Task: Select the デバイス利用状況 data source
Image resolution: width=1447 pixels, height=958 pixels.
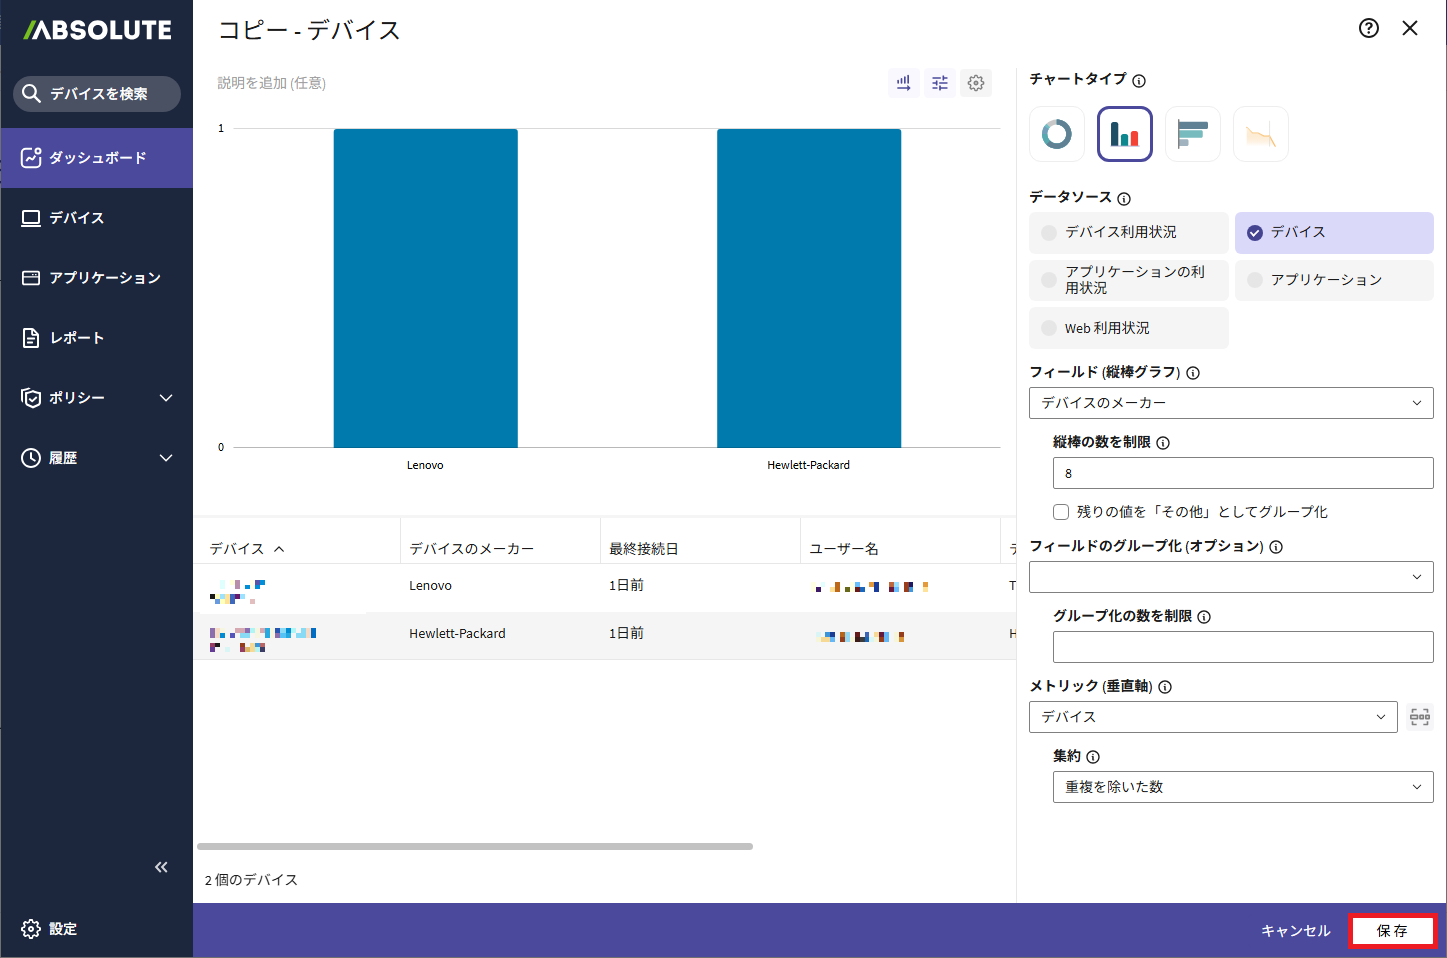Action: 1128,232
